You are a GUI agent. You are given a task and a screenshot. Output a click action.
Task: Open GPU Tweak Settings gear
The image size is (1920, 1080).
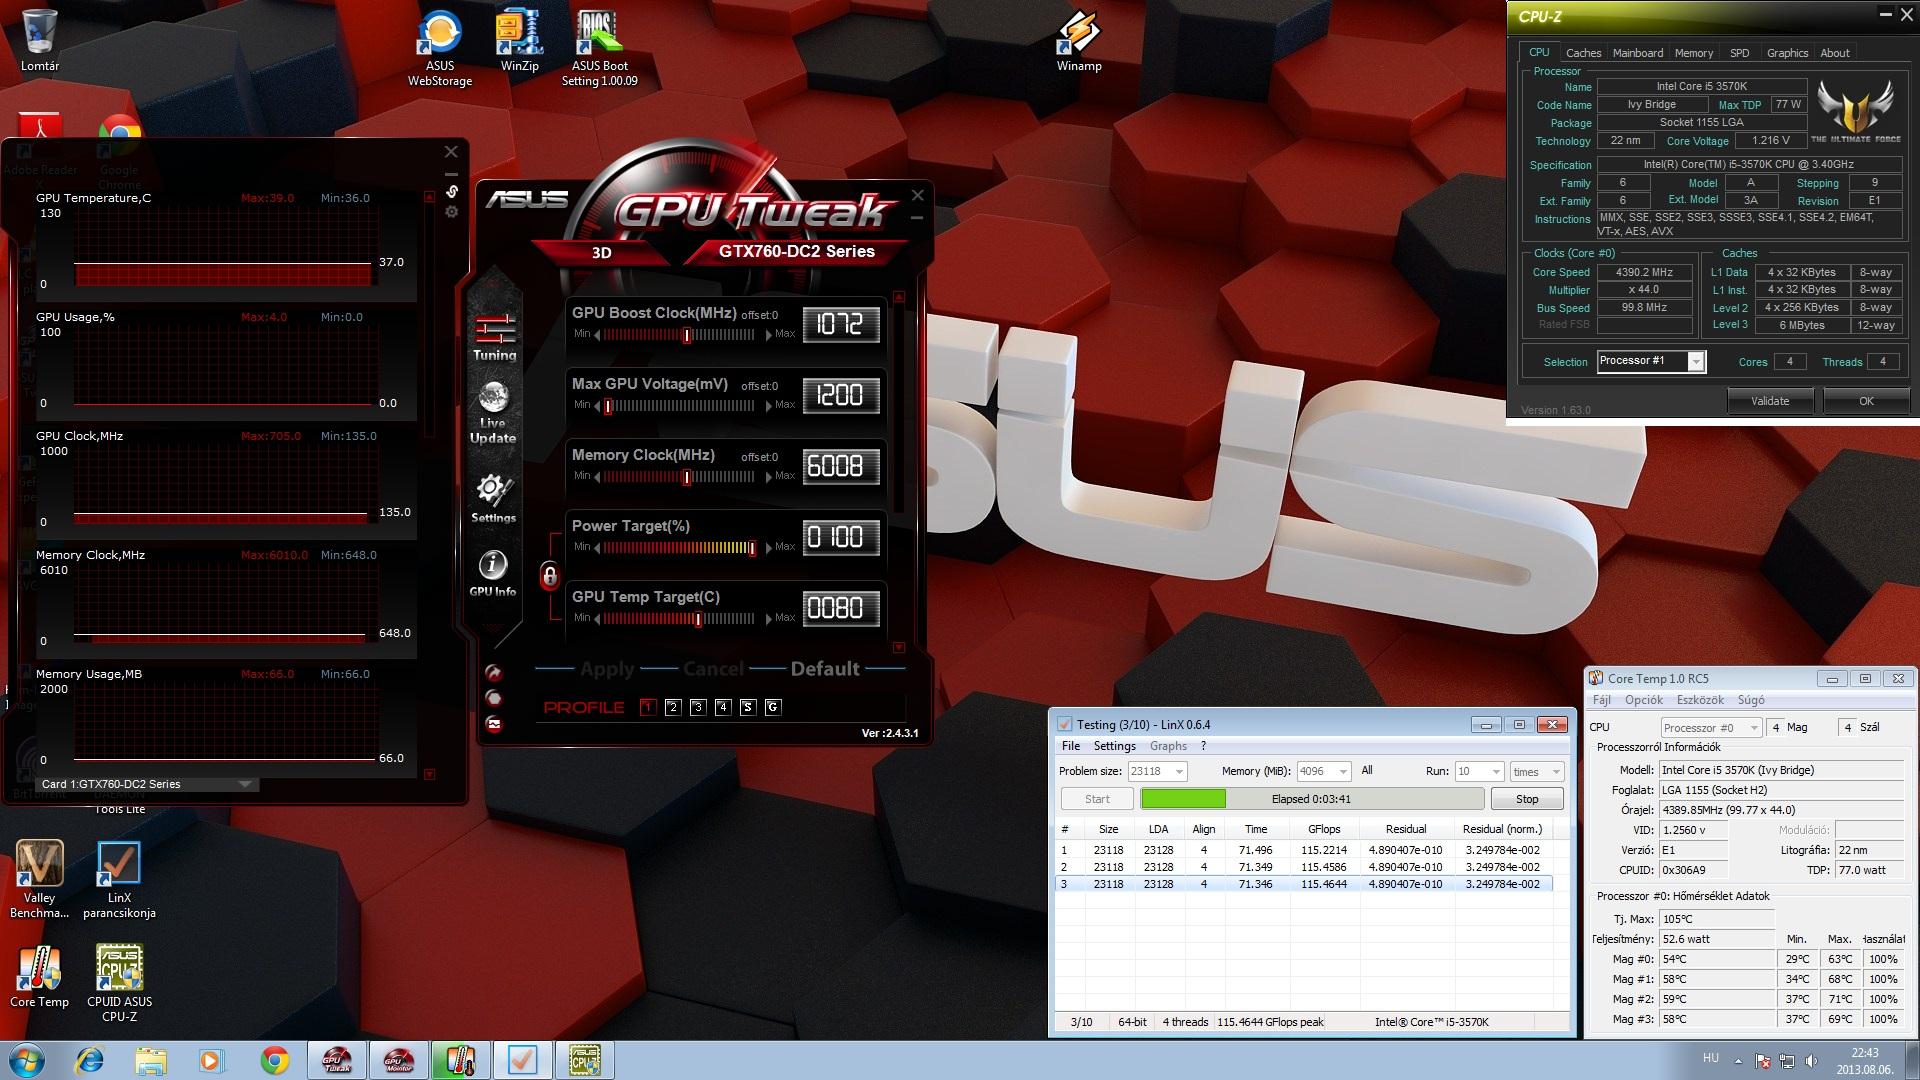click(x=493, y=498)
